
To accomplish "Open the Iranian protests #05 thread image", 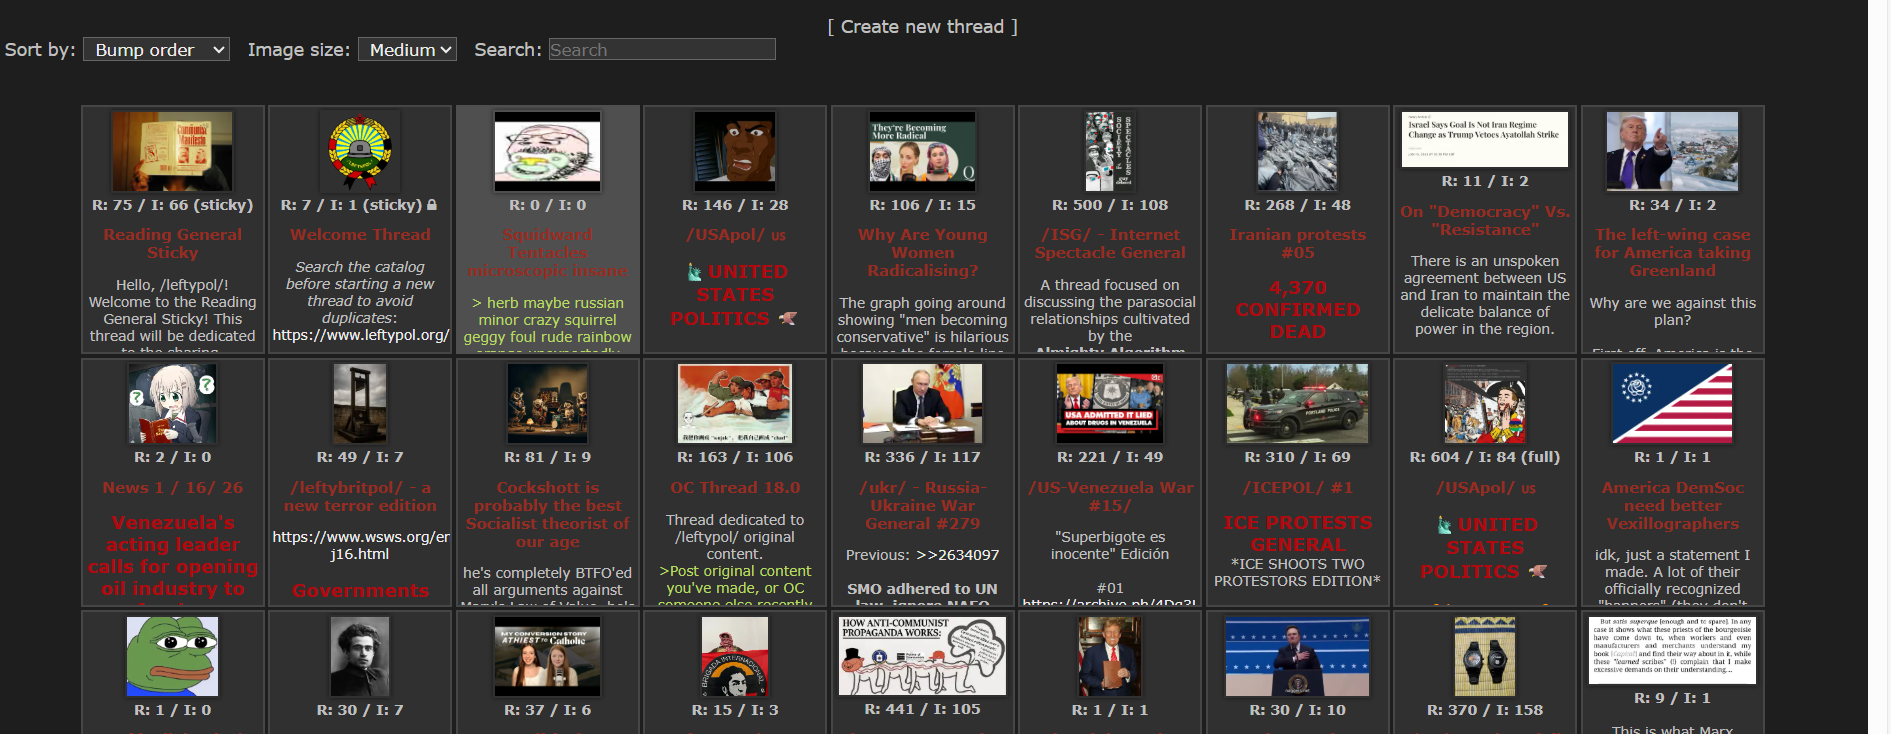I will tap(1297, 151).
